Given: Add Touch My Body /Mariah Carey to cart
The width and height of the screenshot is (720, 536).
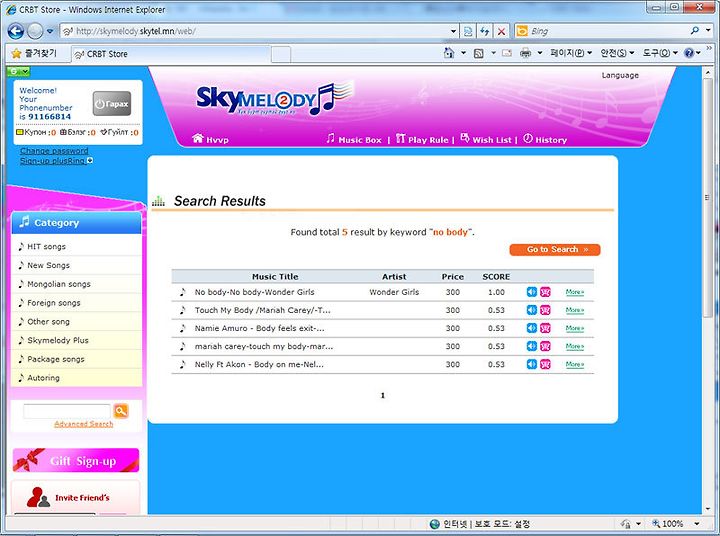Looking at the screenshot, I should click(x=545, y=310).
